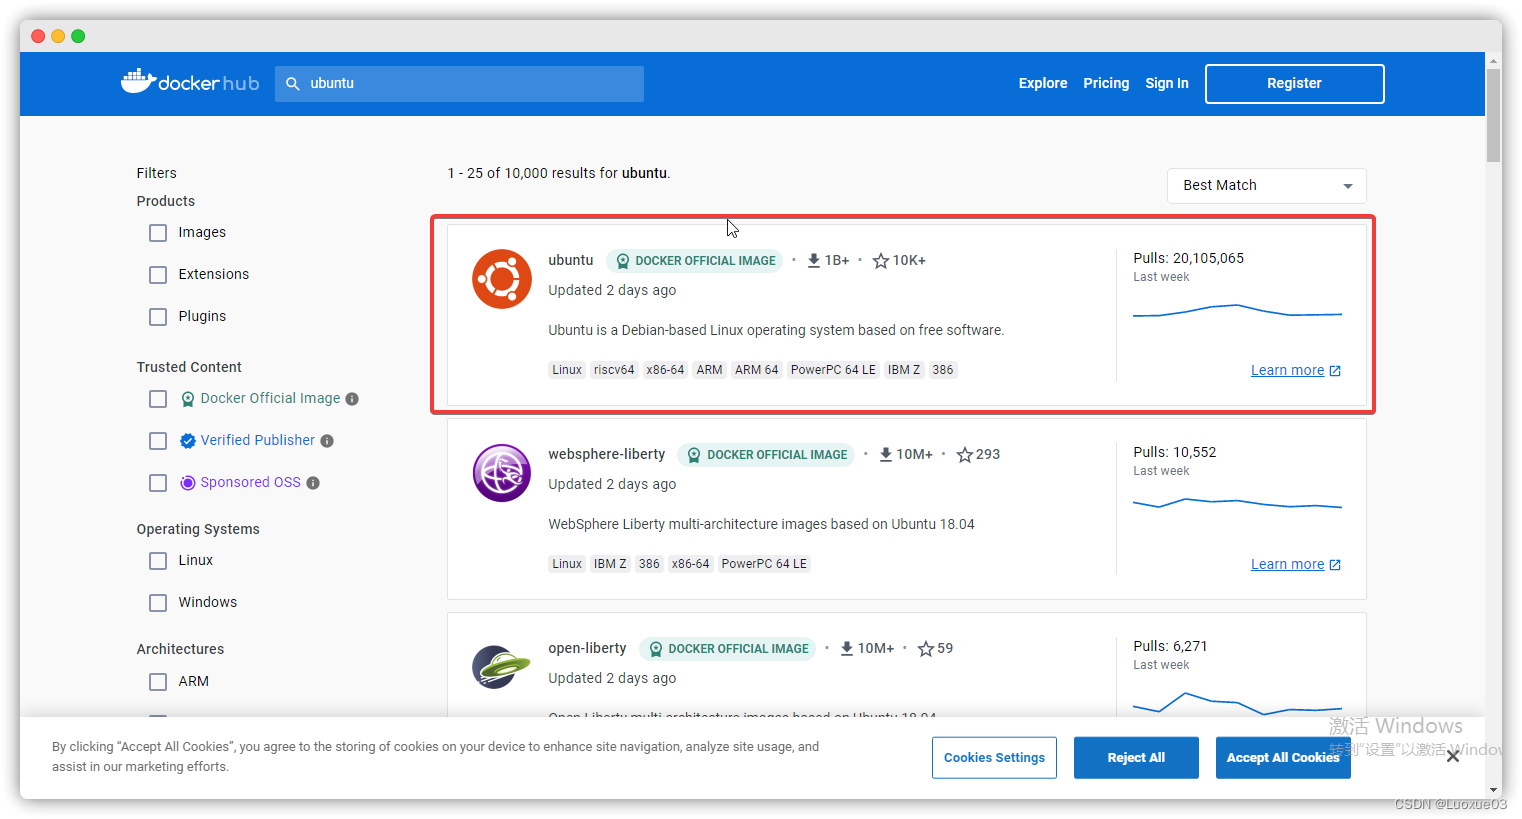Enable Sponsored OSS filter checkbox
The width and height of the screenshot is (1522, 819).
158,483
